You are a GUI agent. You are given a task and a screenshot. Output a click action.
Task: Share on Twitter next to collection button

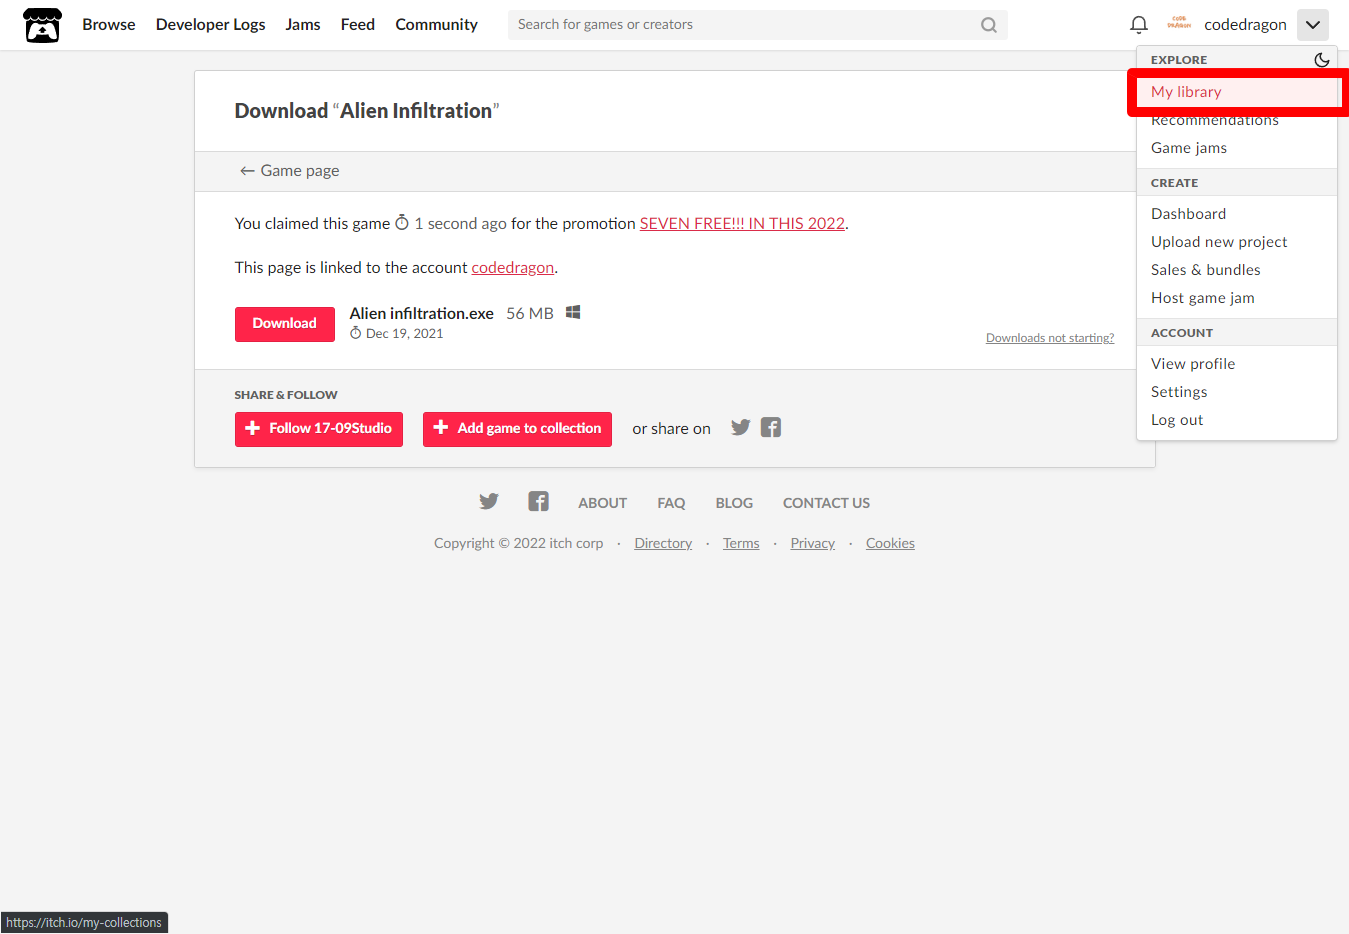point(741,427)
